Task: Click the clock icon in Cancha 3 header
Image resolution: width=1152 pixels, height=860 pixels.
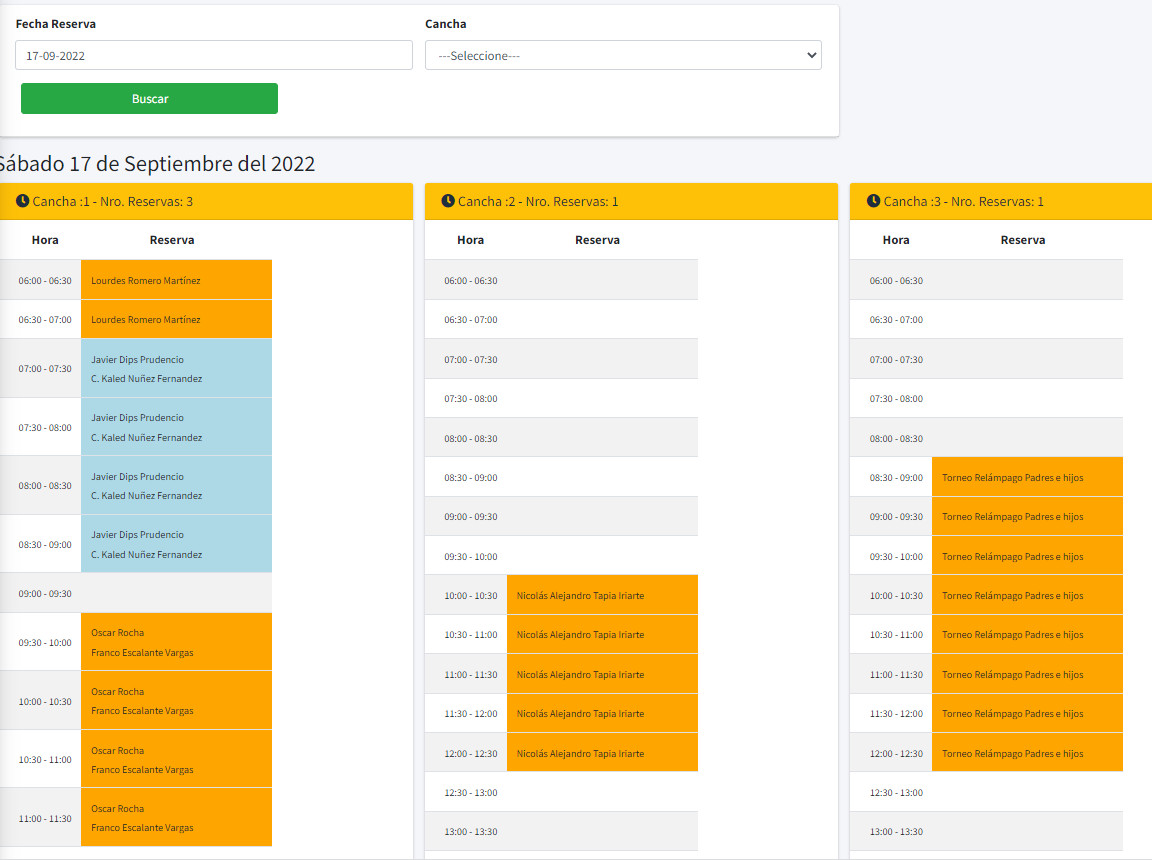Action: pos(873,201)
